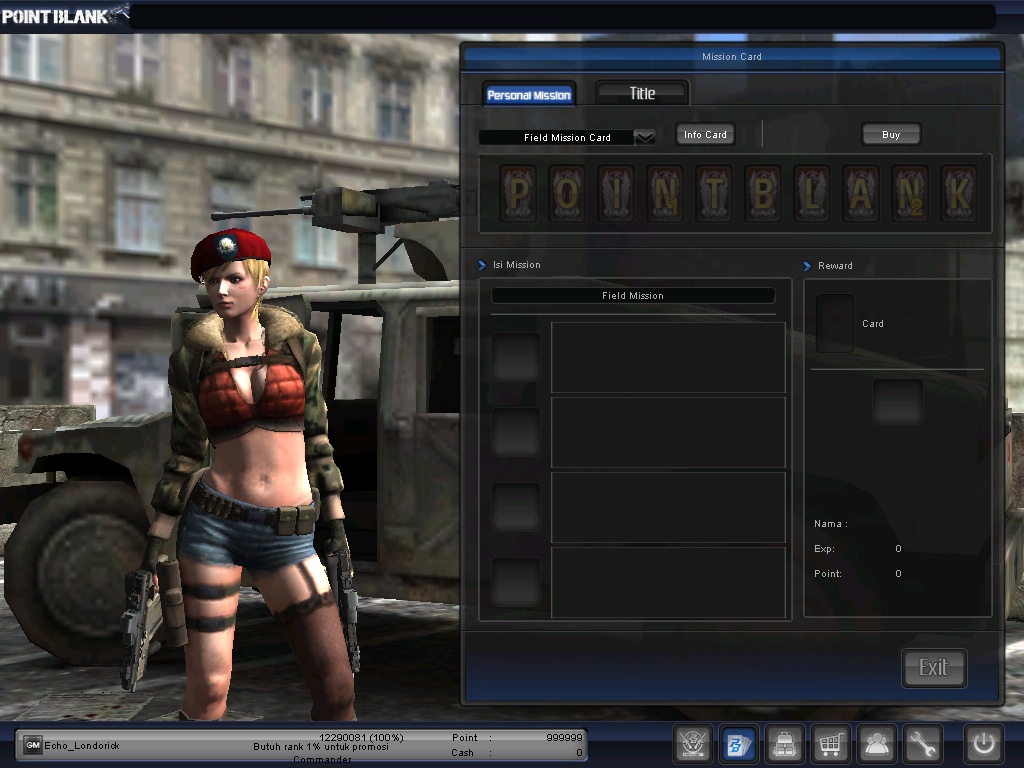Screen dimensions: 1024x768
Task: Click the Point Blank logo
Action: pos(64,15)
